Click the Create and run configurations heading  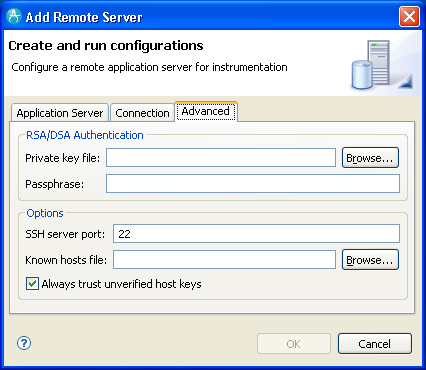click(x=106, y=46)
